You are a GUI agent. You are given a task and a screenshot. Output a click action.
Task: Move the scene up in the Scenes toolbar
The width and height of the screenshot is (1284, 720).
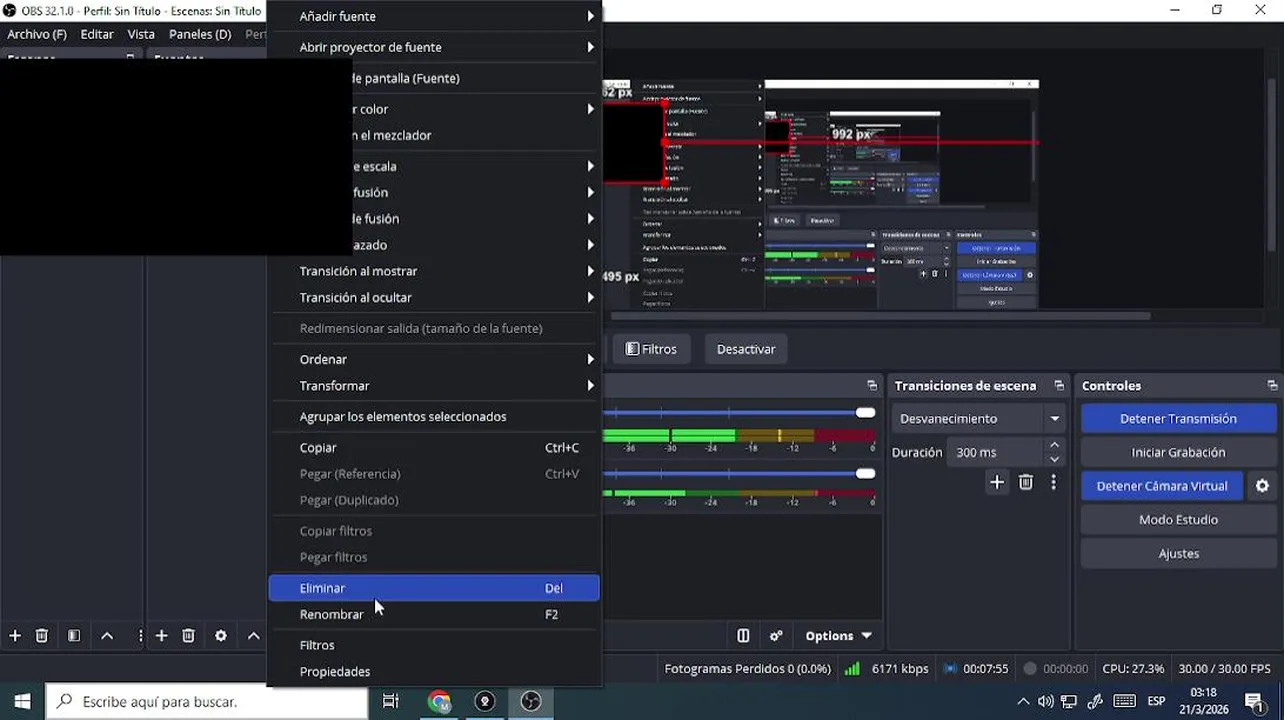point(107,636)
